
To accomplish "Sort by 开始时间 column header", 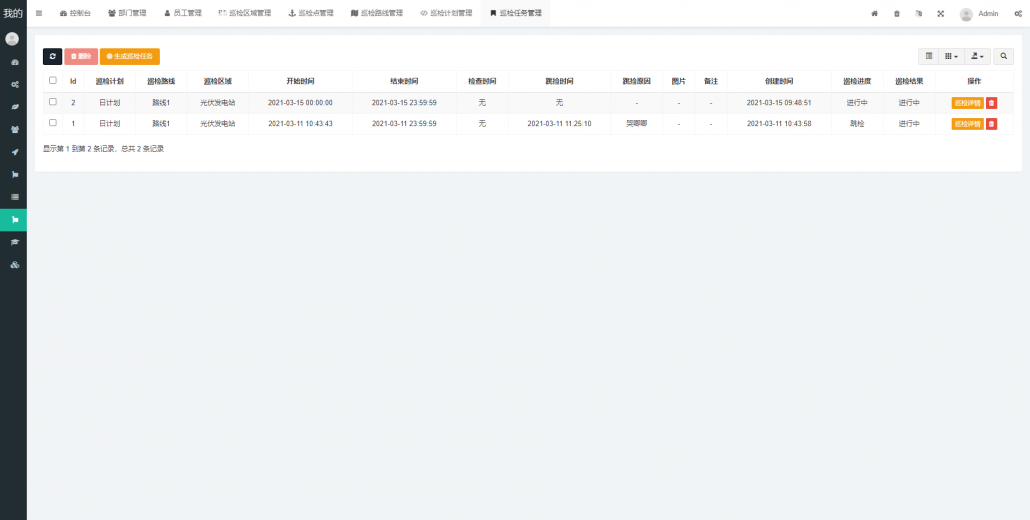I will pos(300,81).
